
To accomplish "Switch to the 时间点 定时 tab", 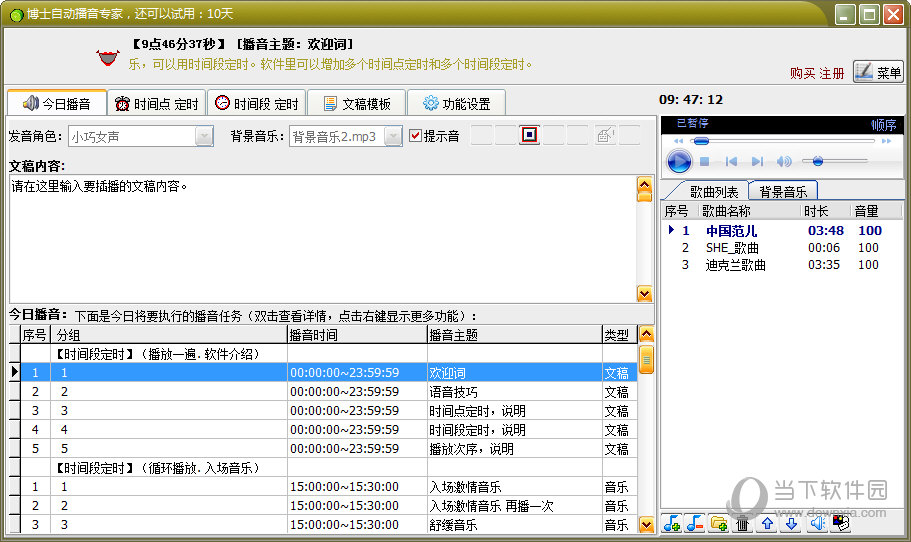I will click(157, 103).
